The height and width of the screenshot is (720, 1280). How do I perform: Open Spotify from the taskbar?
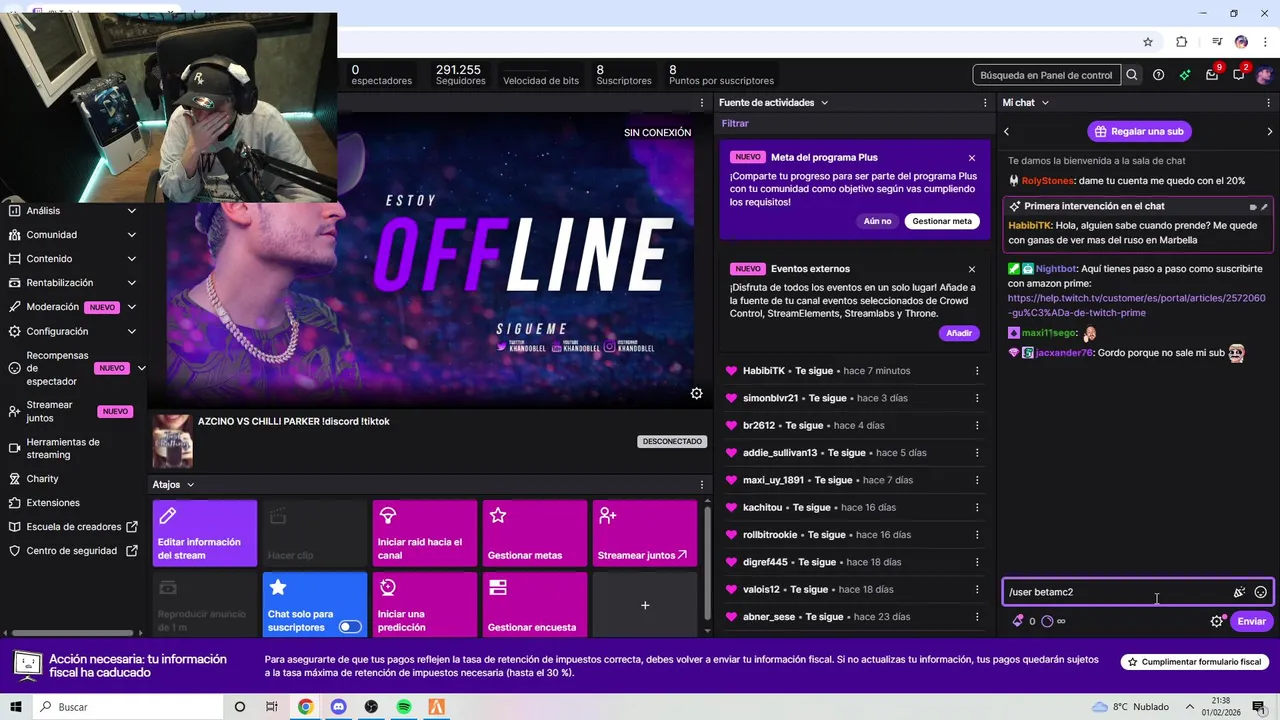(x=404, y=707)
